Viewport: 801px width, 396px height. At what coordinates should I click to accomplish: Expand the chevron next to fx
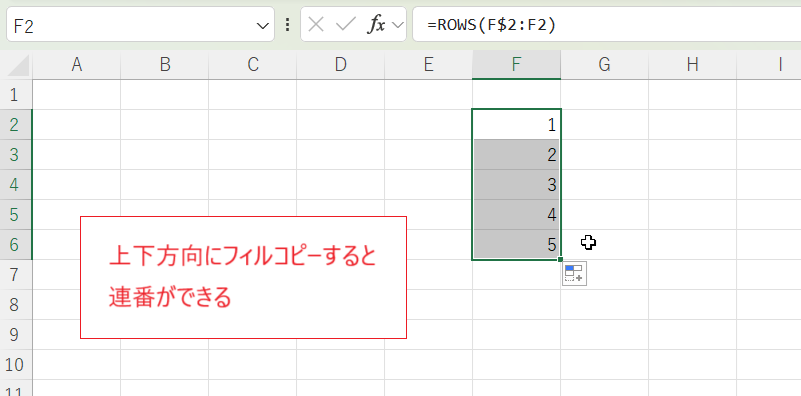pos(397,25)
